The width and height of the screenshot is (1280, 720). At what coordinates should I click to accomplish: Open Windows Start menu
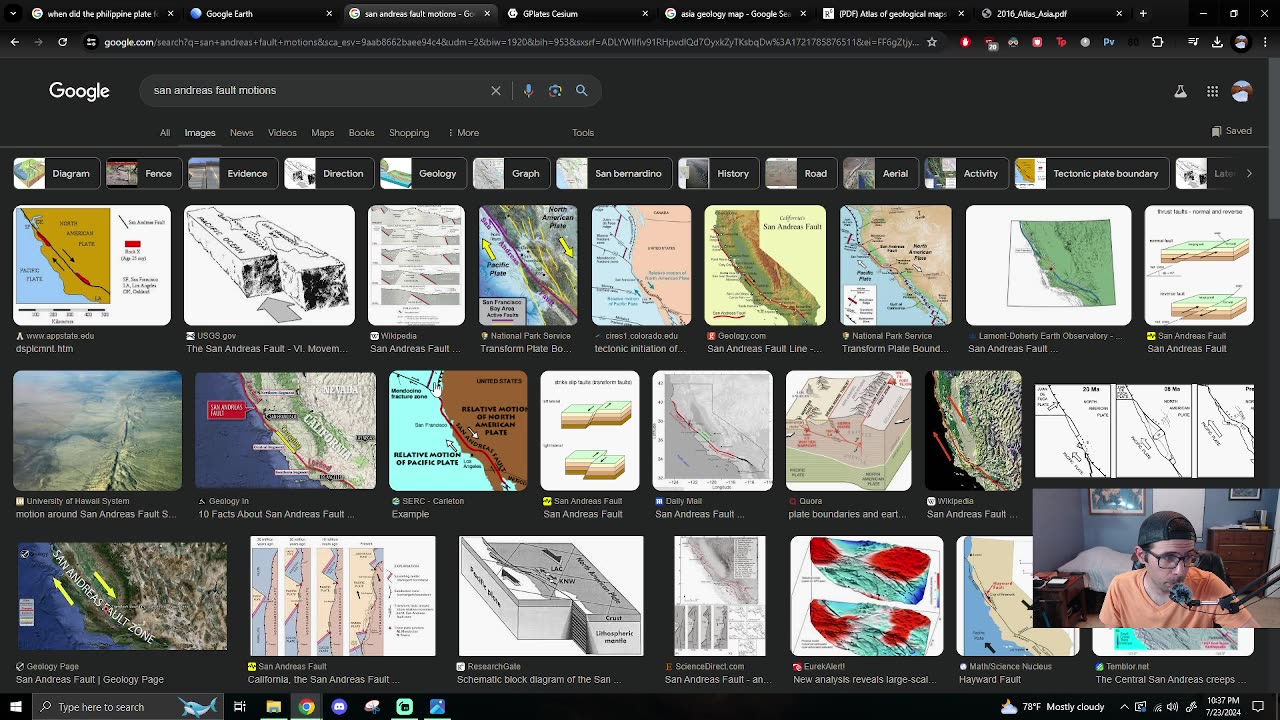15,707
